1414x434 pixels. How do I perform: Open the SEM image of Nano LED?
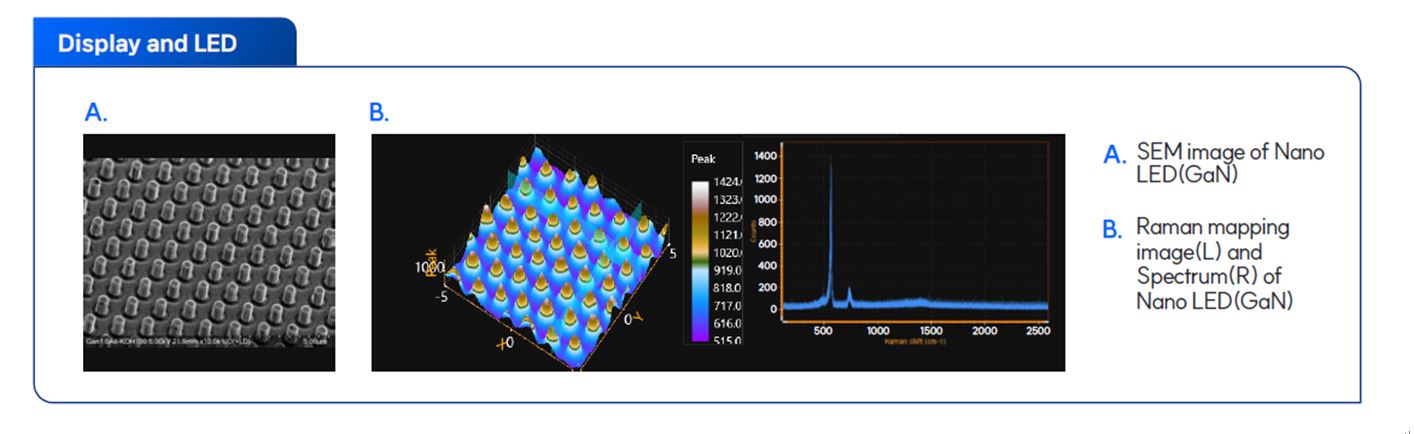click(x=209, y=250)
